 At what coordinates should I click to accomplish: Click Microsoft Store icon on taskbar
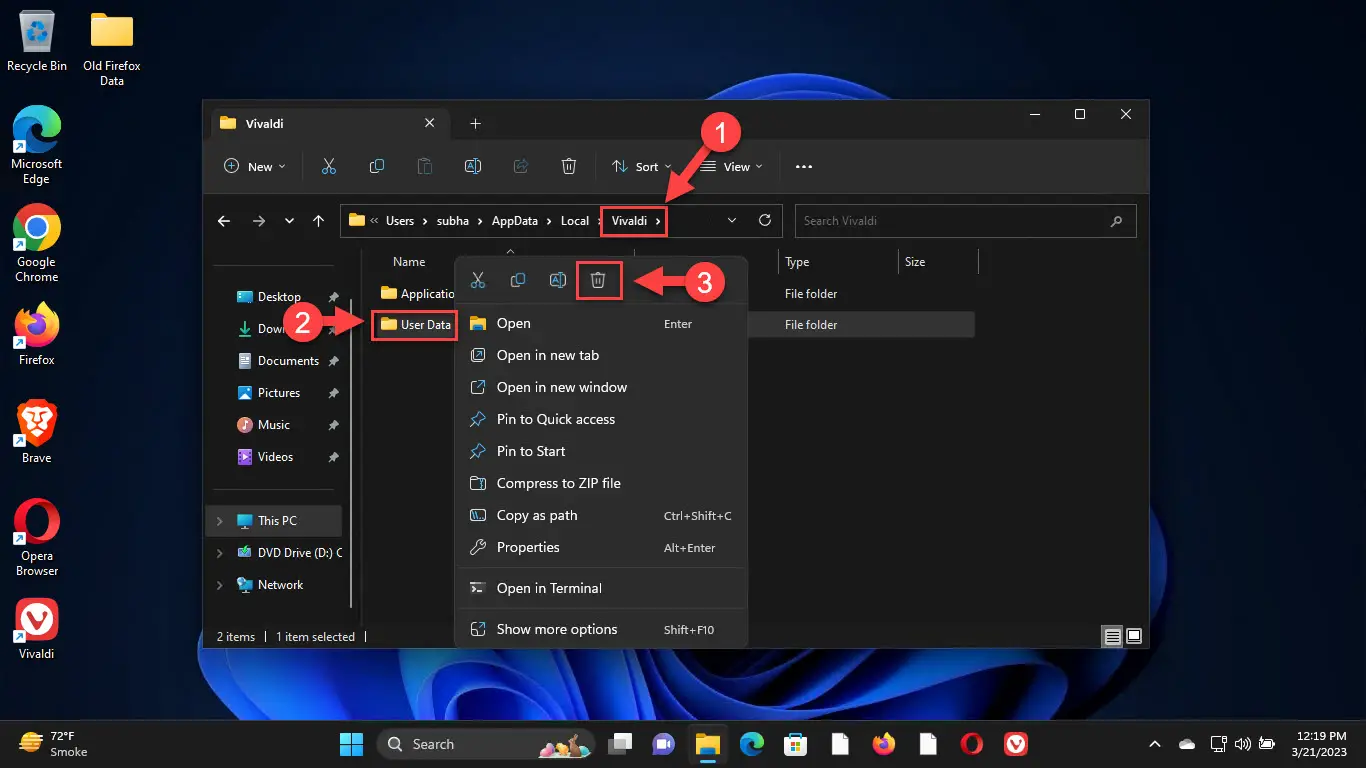pos(796,744)
